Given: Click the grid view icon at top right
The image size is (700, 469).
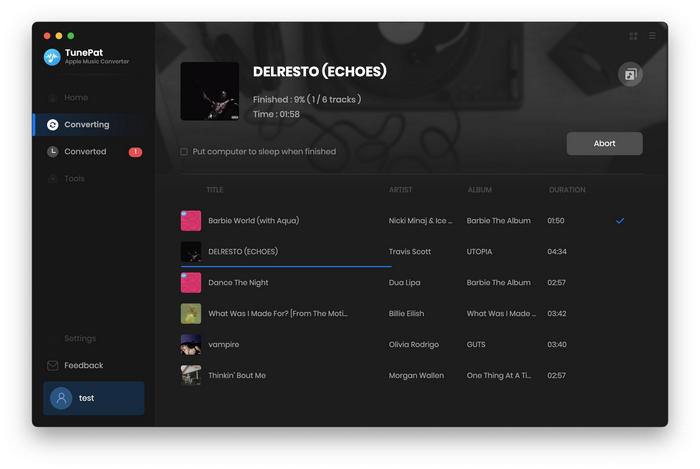Looking at the screenshot, I should pyautogui.click(x=633, y=36).
